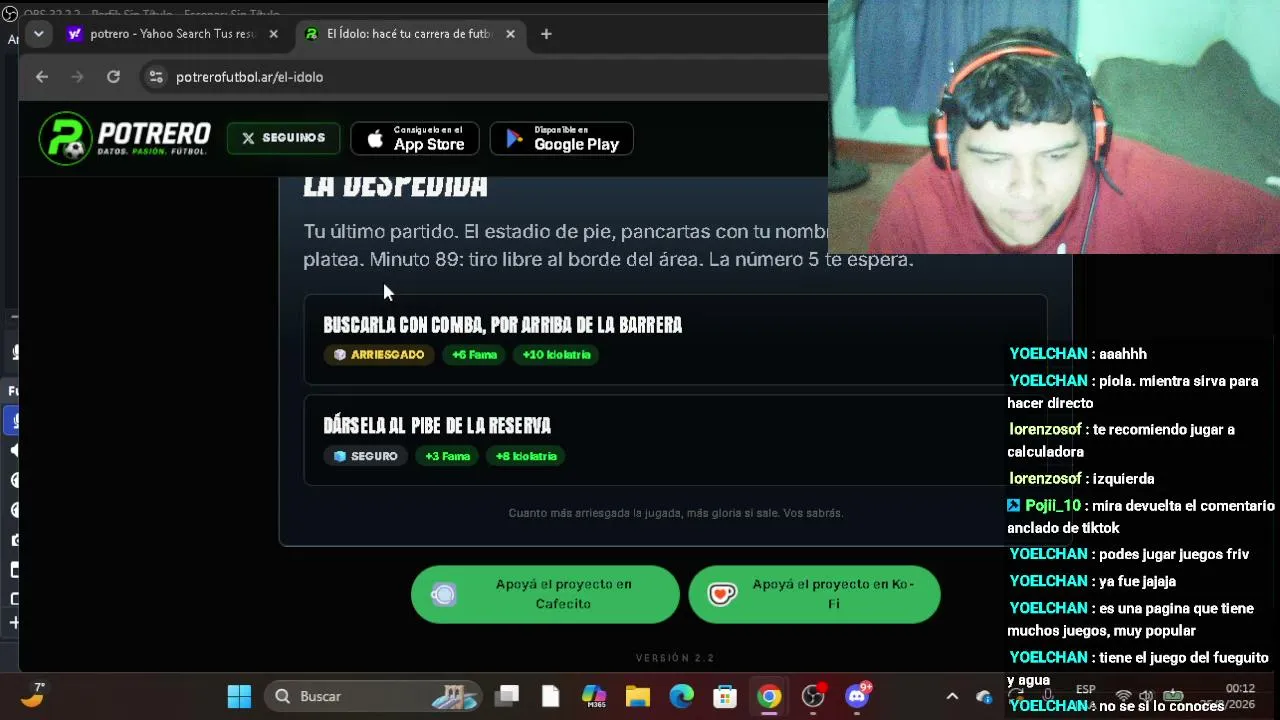Choose 'Dársela al pibe de la reserva'
This screenshot has width=1280, height=720.
[x=675, y=440]
